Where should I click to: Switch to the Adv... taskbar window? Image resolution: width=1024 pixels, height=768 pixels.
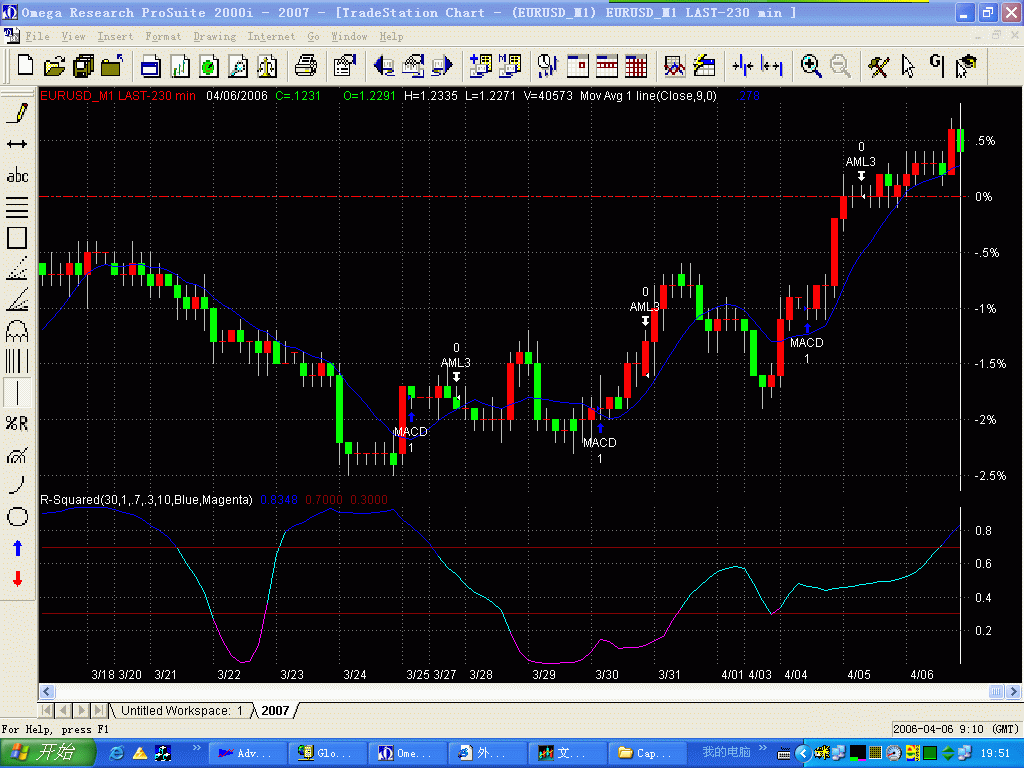pyautogui.click(x=248, y=754)
